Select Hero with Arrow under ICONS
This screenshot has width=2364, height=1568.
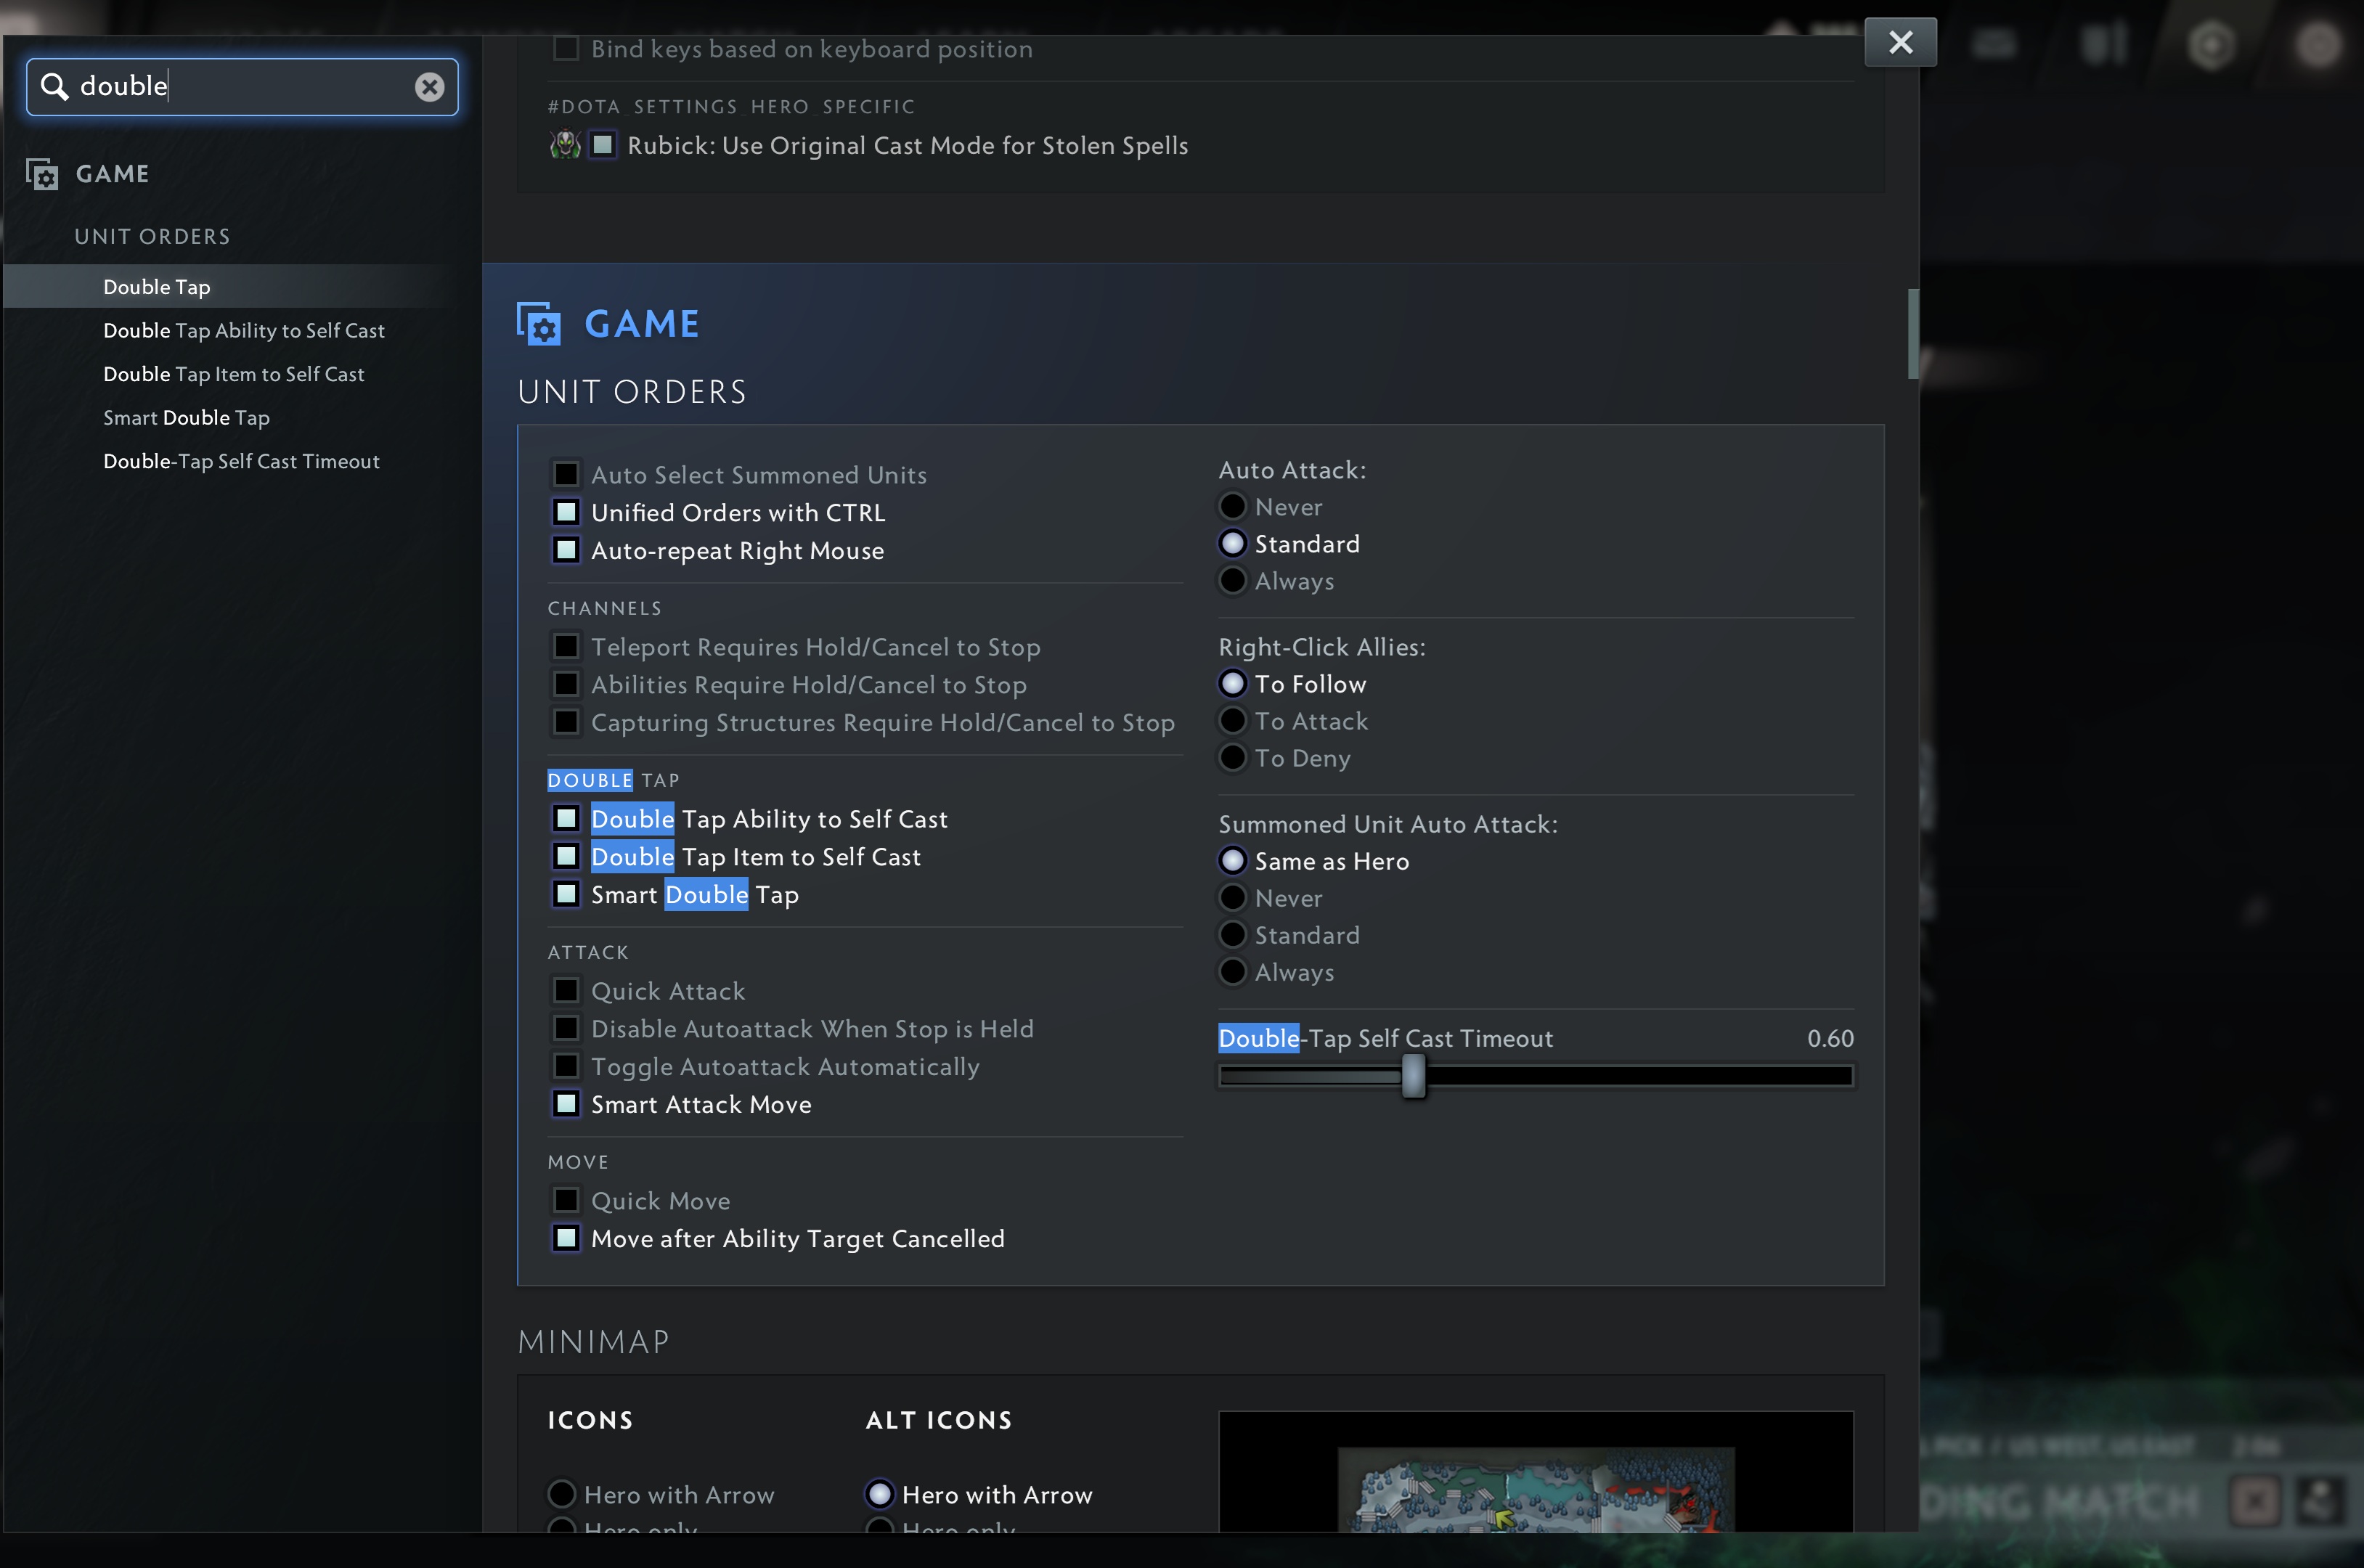pyautogui.click(x=562, y=1495)
